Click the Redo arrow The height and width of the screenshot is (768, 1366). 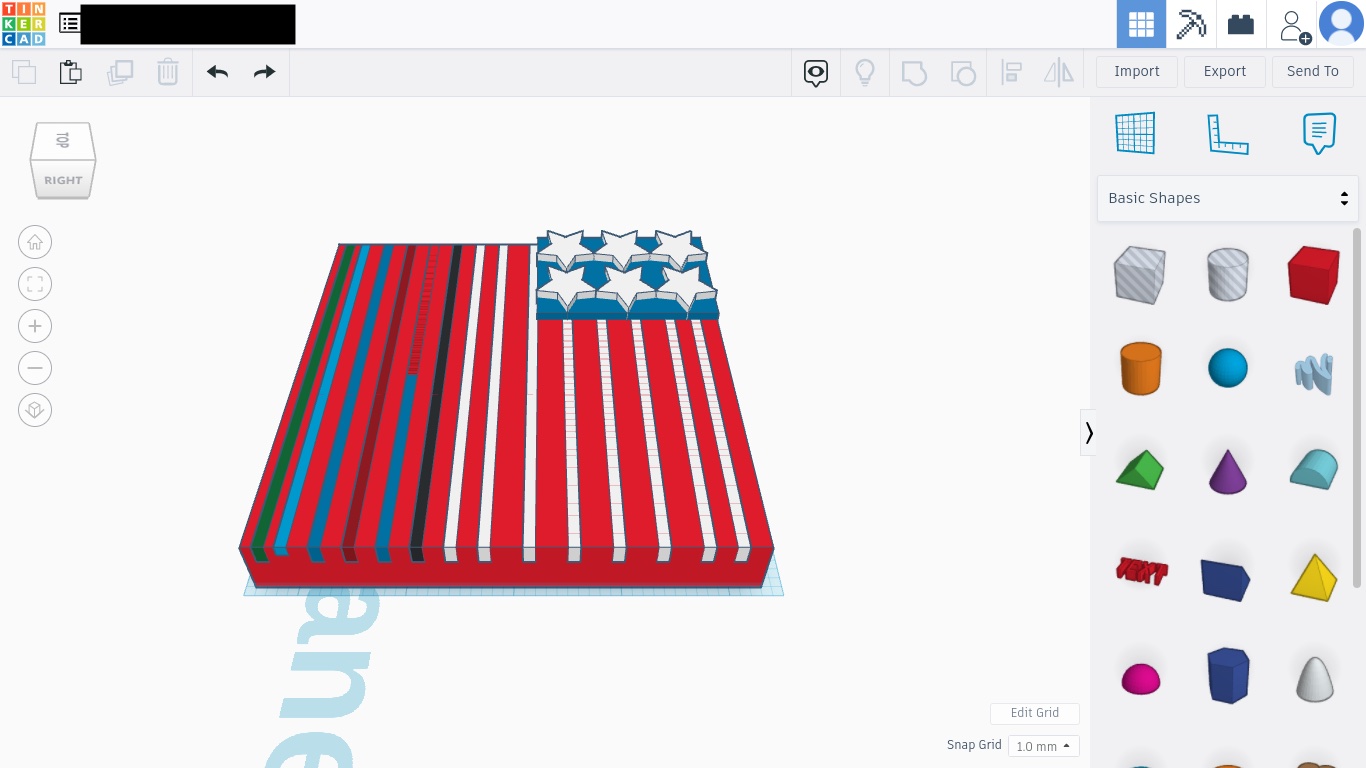click(x=264, y=72)
